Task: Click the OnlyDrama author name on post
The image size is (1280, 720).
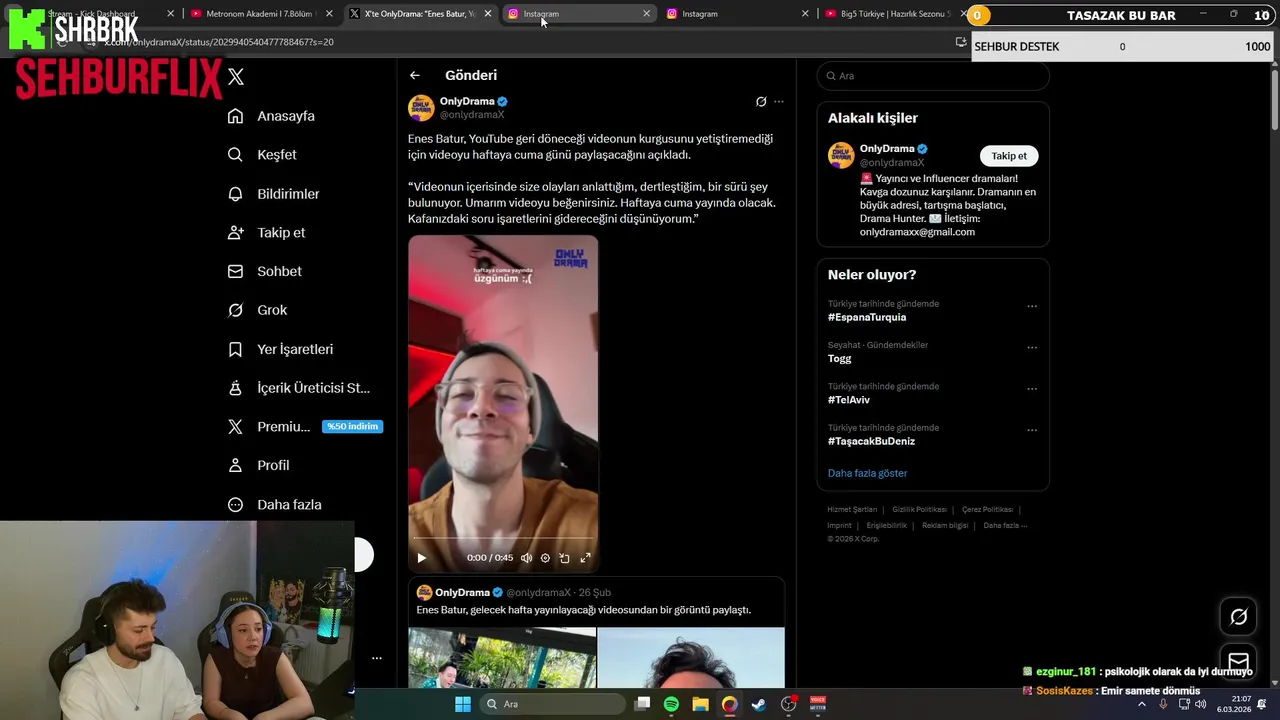Action: 467,101
